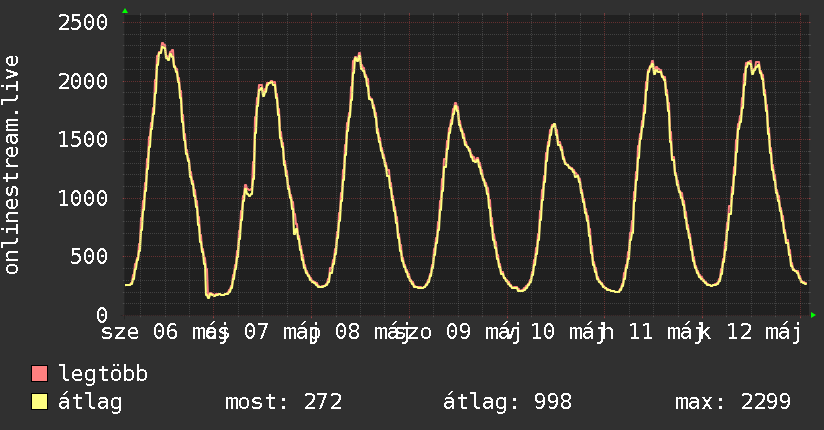Click the 1500 y-axis label
The image size is (824, 430).
pyautogui.click(x=83, y=140)
